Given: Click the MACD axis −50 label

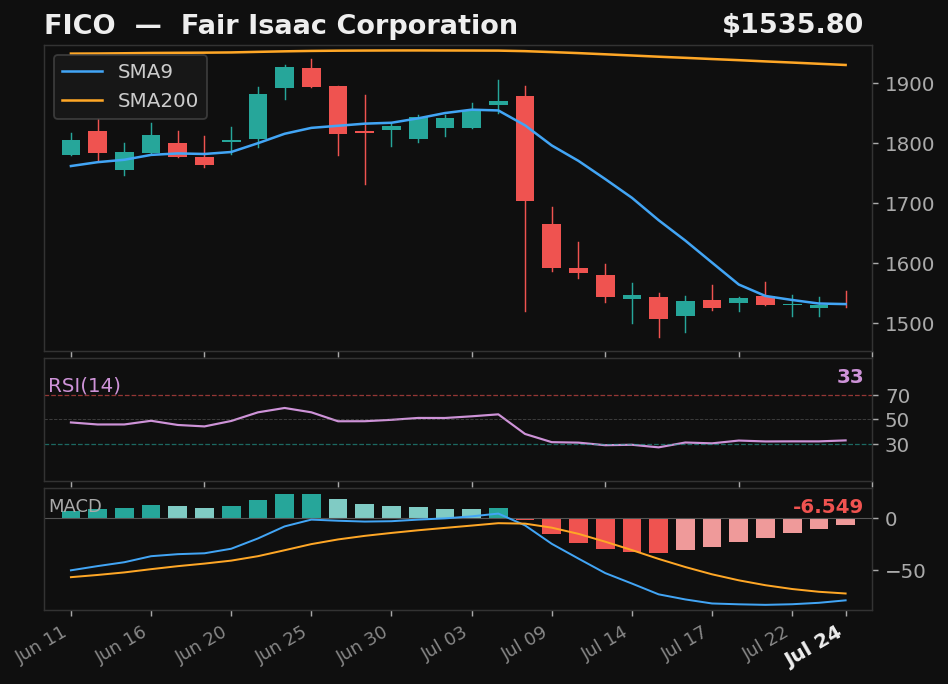Looking at the screenshot, I should pyautogui.click(x=905, y=571).
